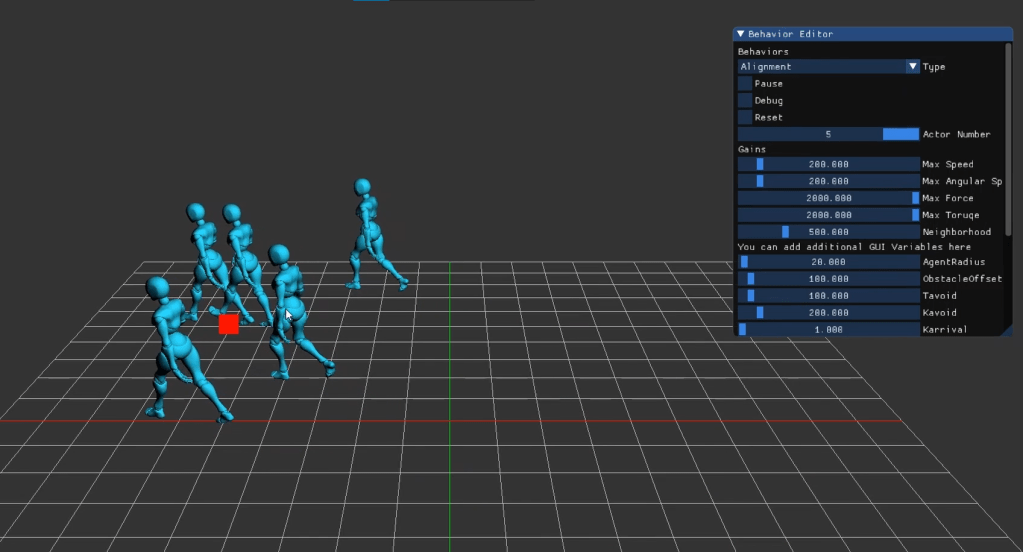The image size is (1023, 552).
Task: Click the ObstacleOffset slider
Action: click(828, 279)
